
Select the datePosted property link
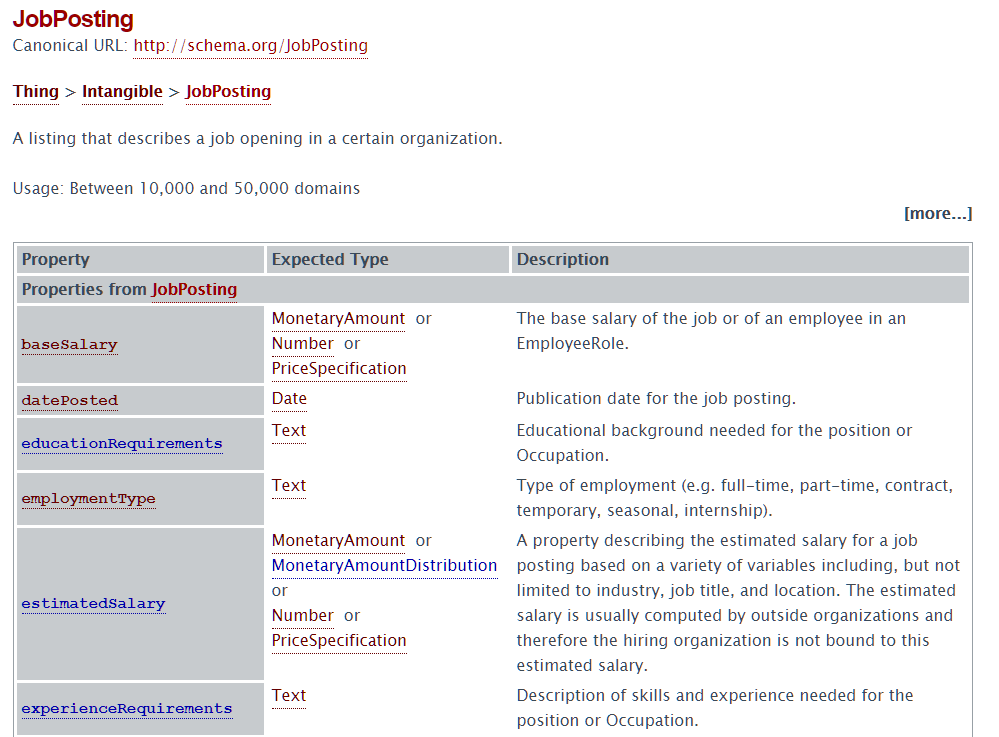point(69,401)
